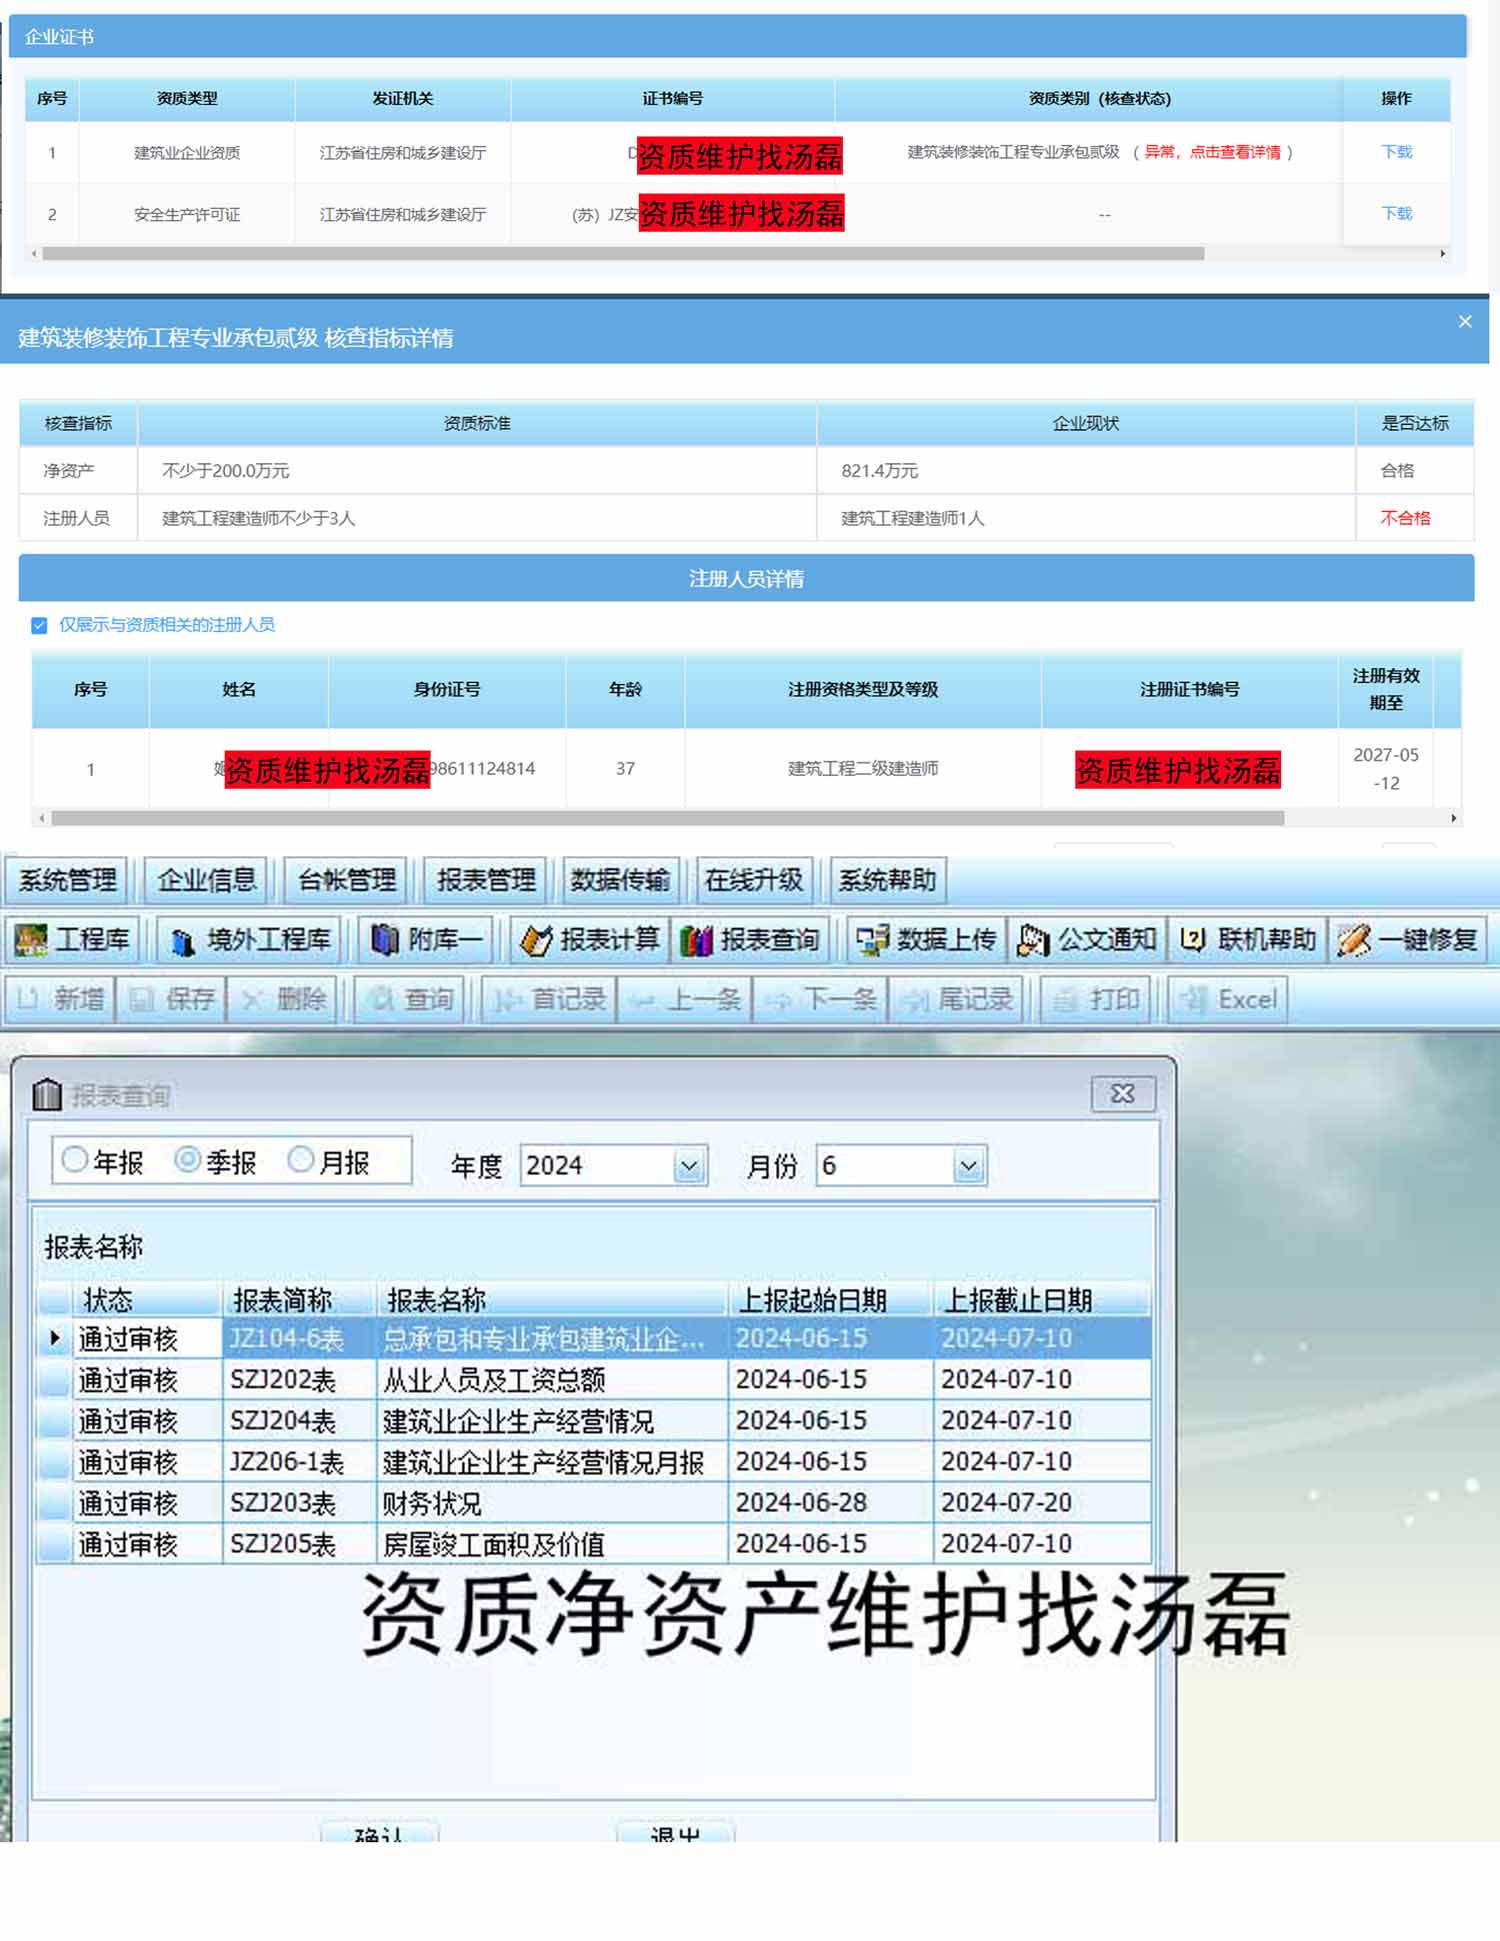Screen dimensions: 1500x1941
Task: Click the 确认 button in 报表查询
Action: 379,1834
